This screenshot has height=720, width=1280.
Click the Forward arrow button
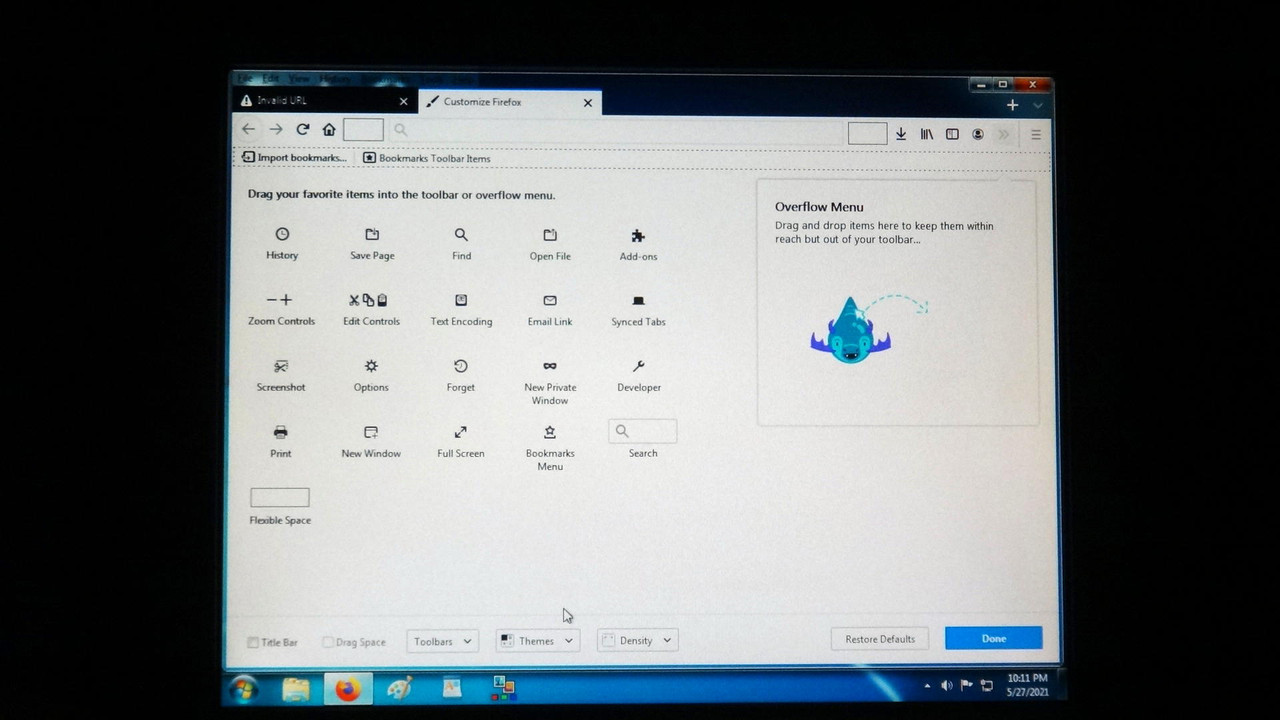[x=276, y=129]
